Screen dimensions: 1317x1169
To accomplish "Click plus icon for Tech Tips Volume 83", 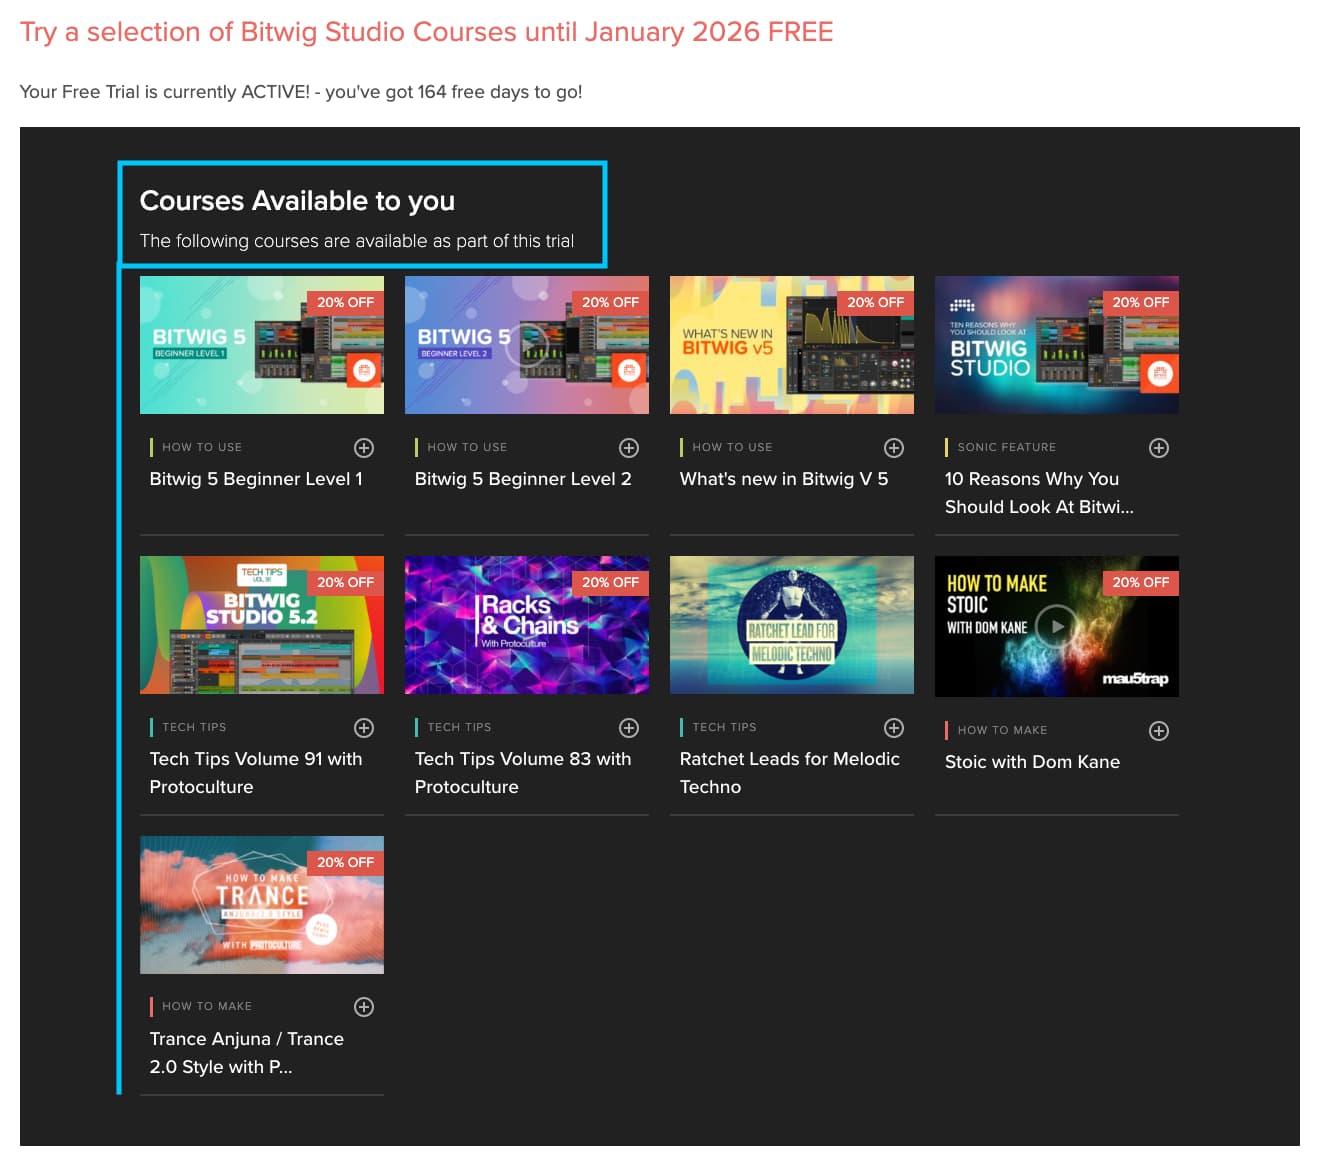I will [629, 728].
